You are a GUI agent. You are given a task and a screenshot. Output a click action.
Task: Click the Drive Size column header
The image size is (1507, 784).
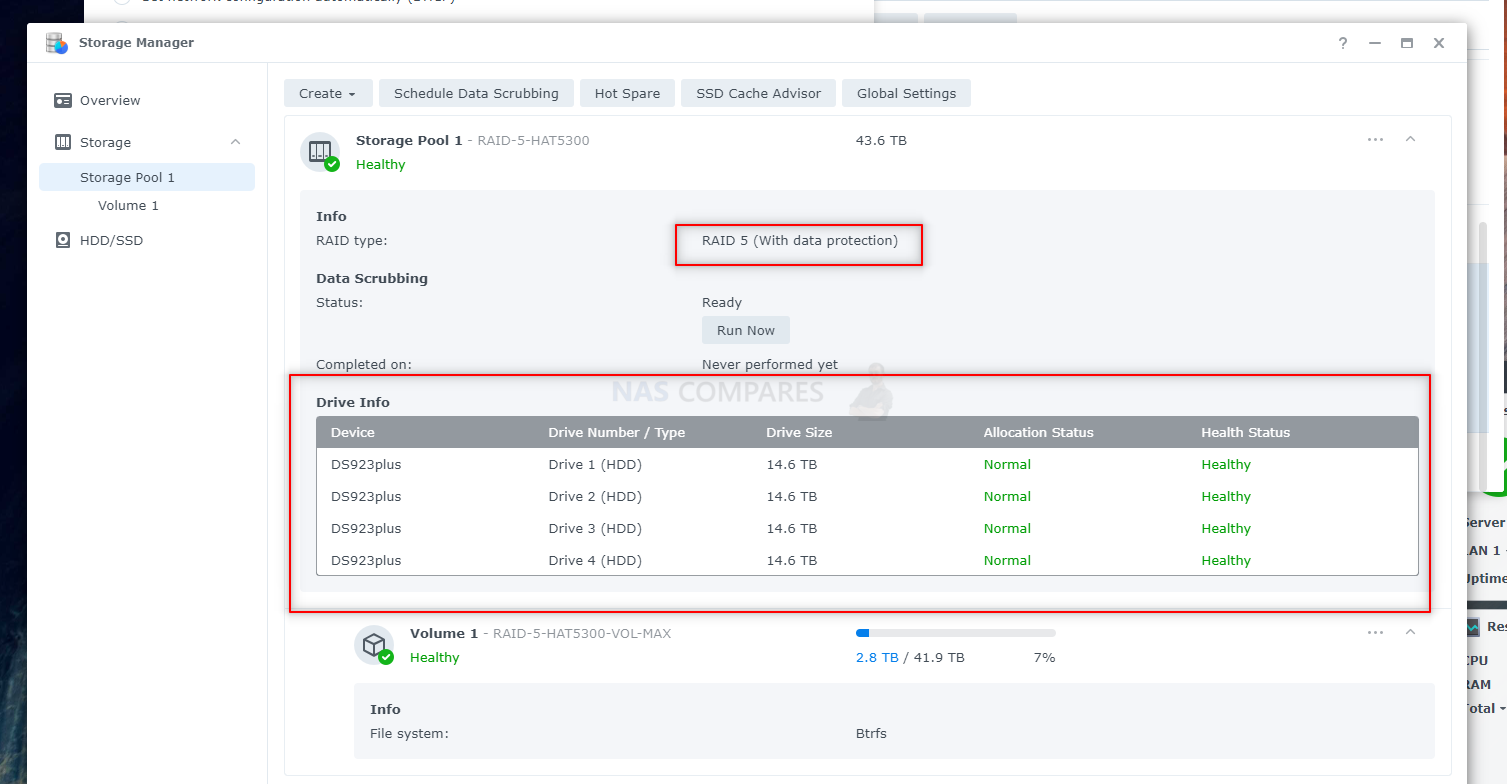(x=799, y=432)
